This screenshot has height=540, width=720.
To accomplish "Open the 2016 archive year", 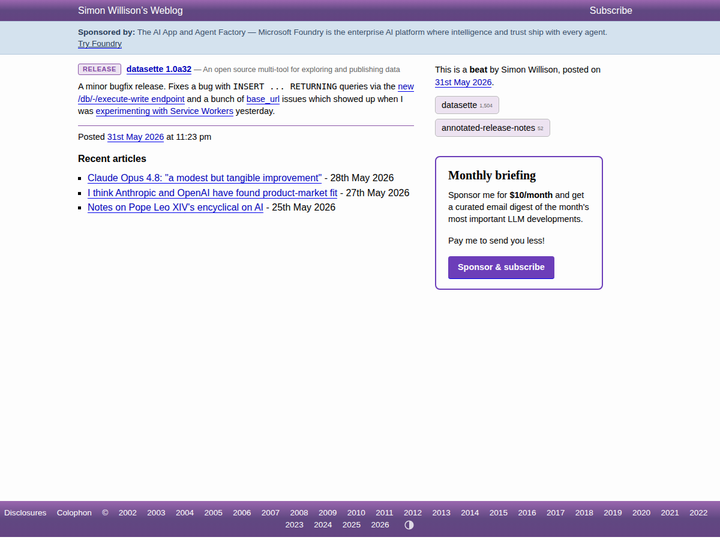I will tap(527, 513).
